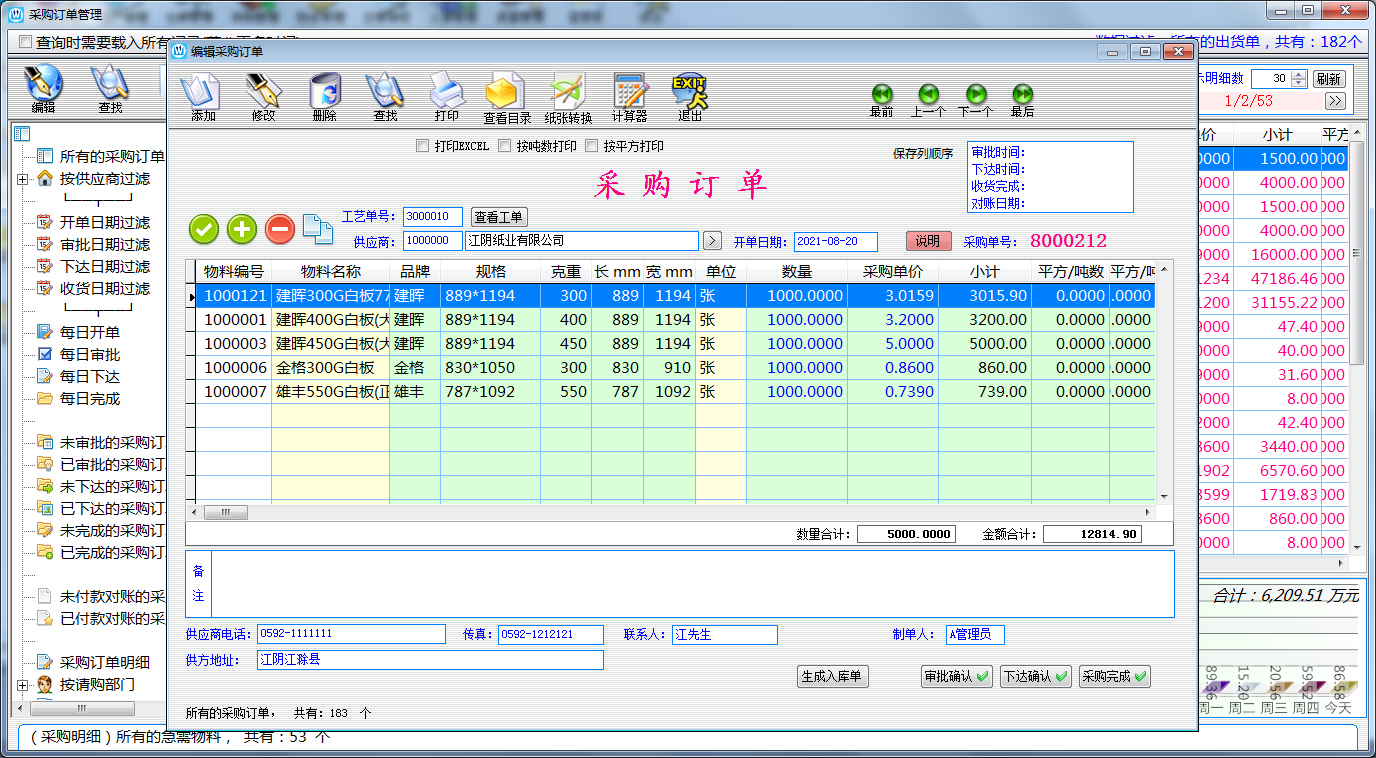Click the 备注 text area

[692, 584]
